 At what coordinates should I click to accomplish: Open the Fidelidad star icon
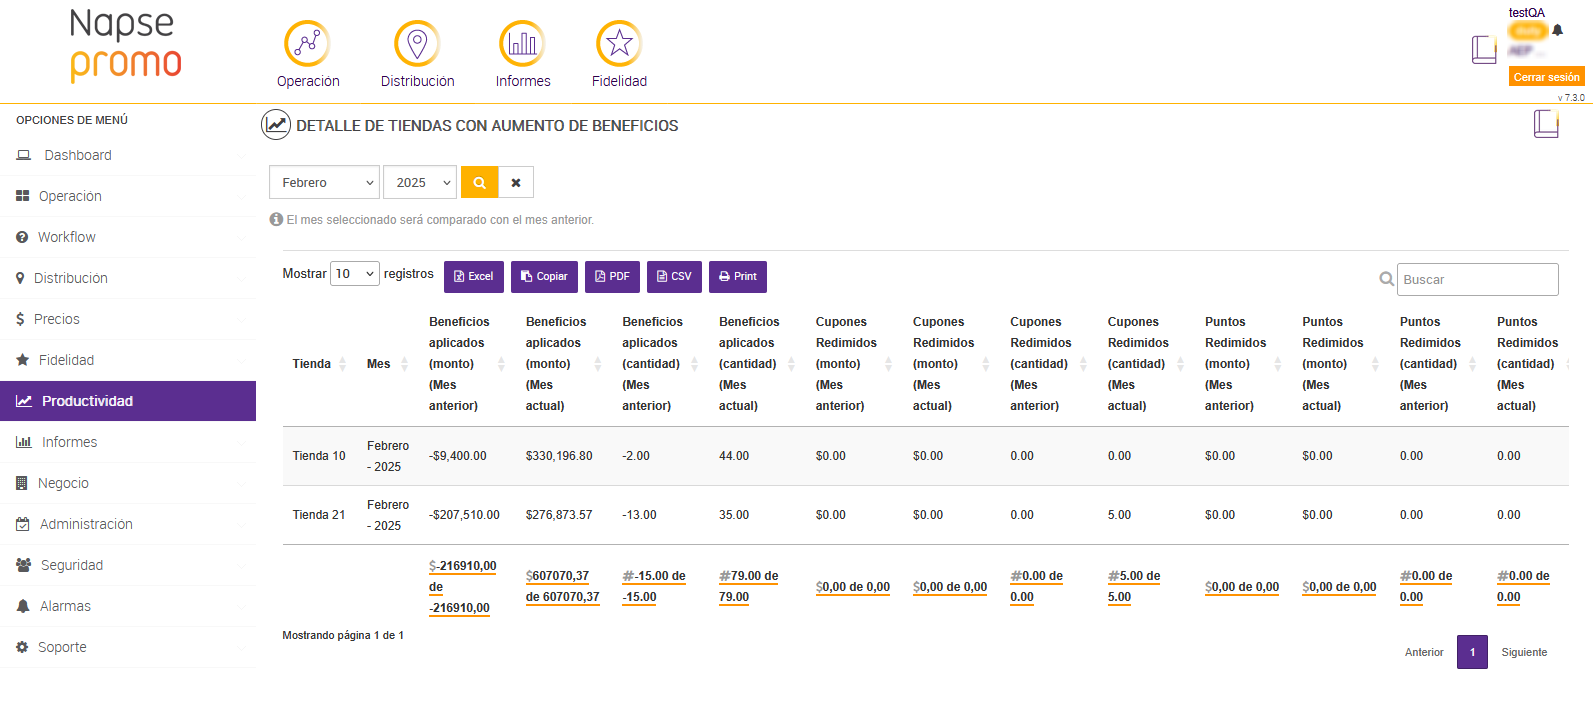pyautogui.click(x=619, y=44)
